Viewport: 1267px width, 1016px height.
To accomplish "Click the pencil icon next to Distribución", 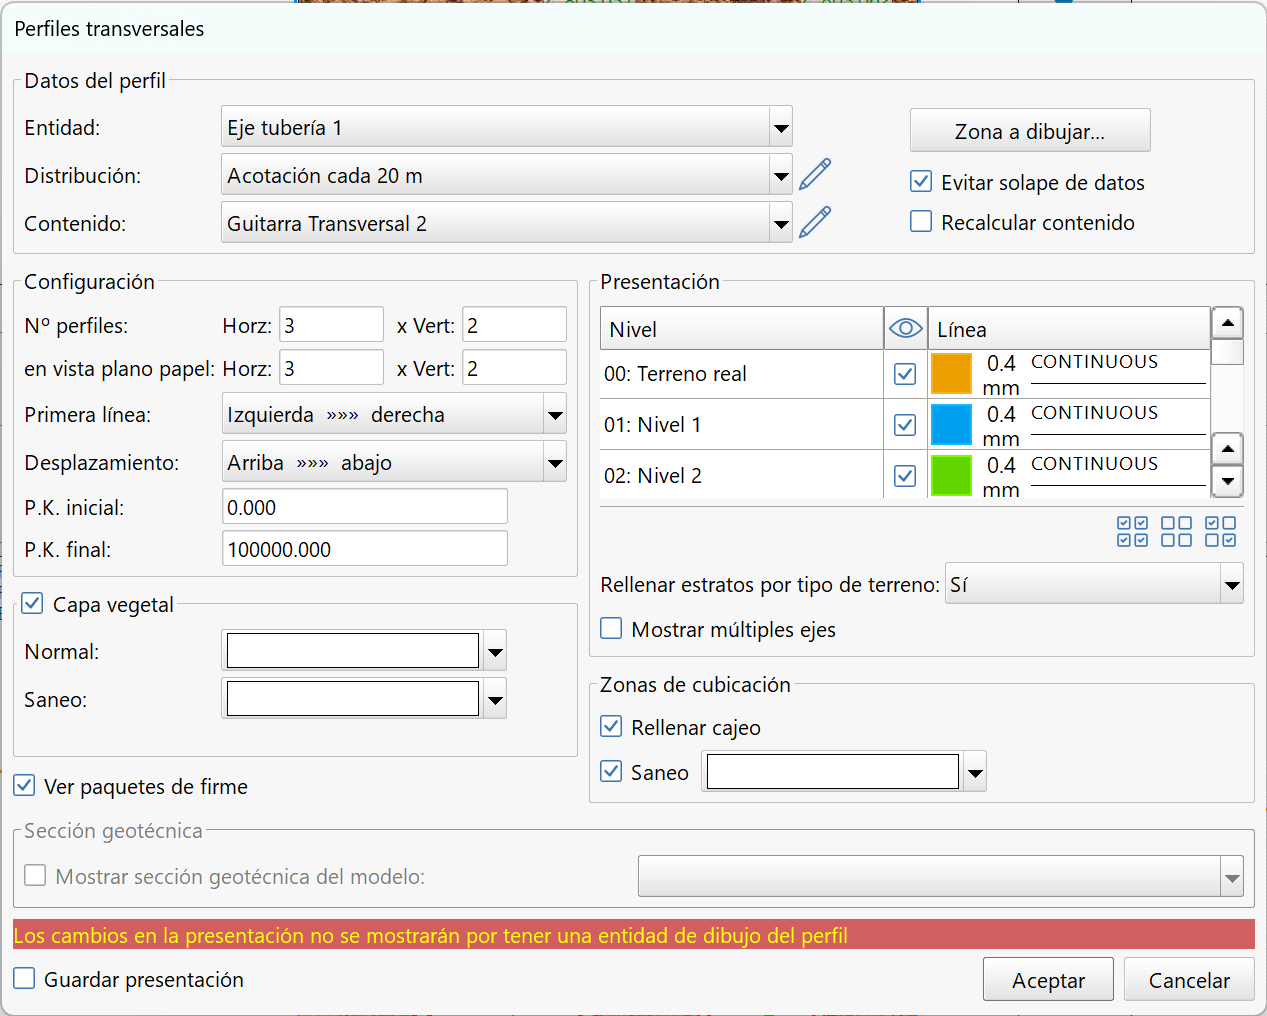I will (x=815, y=175).
